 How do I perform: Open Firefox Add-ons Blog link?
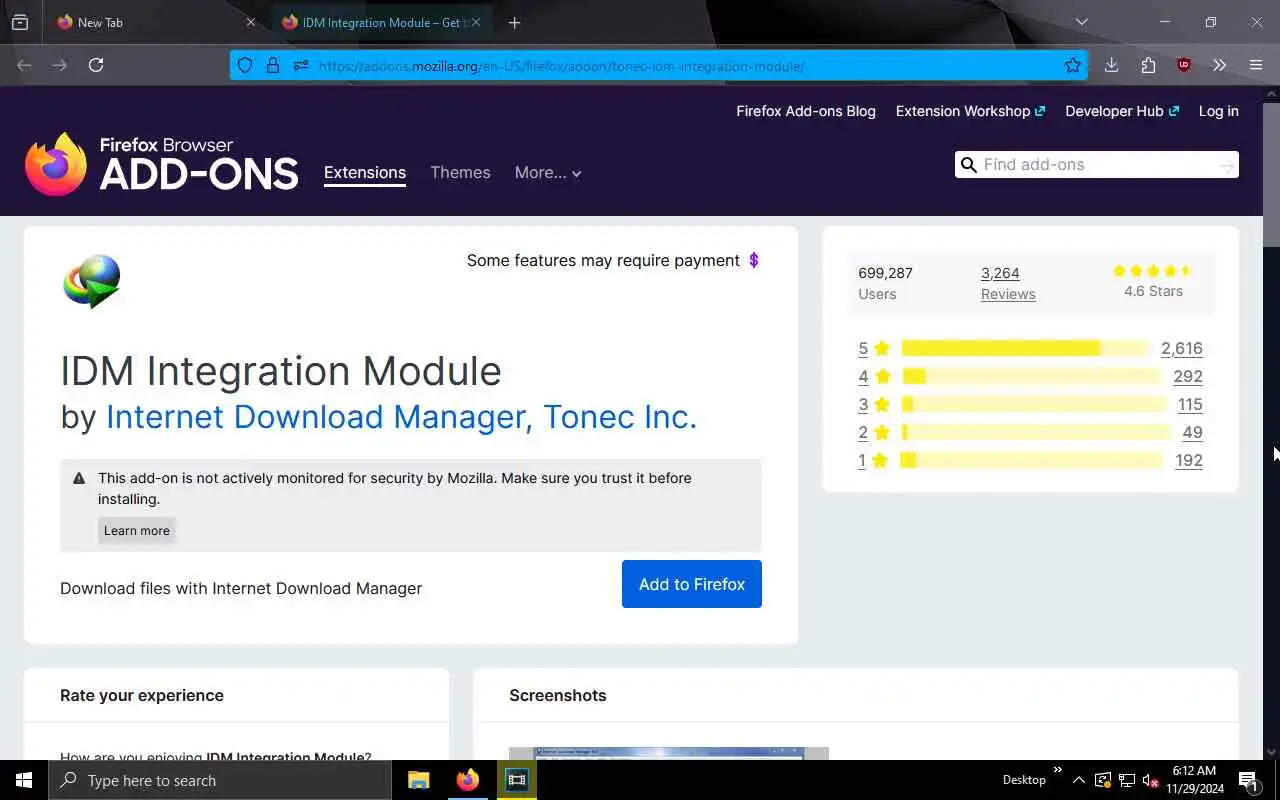806,111
